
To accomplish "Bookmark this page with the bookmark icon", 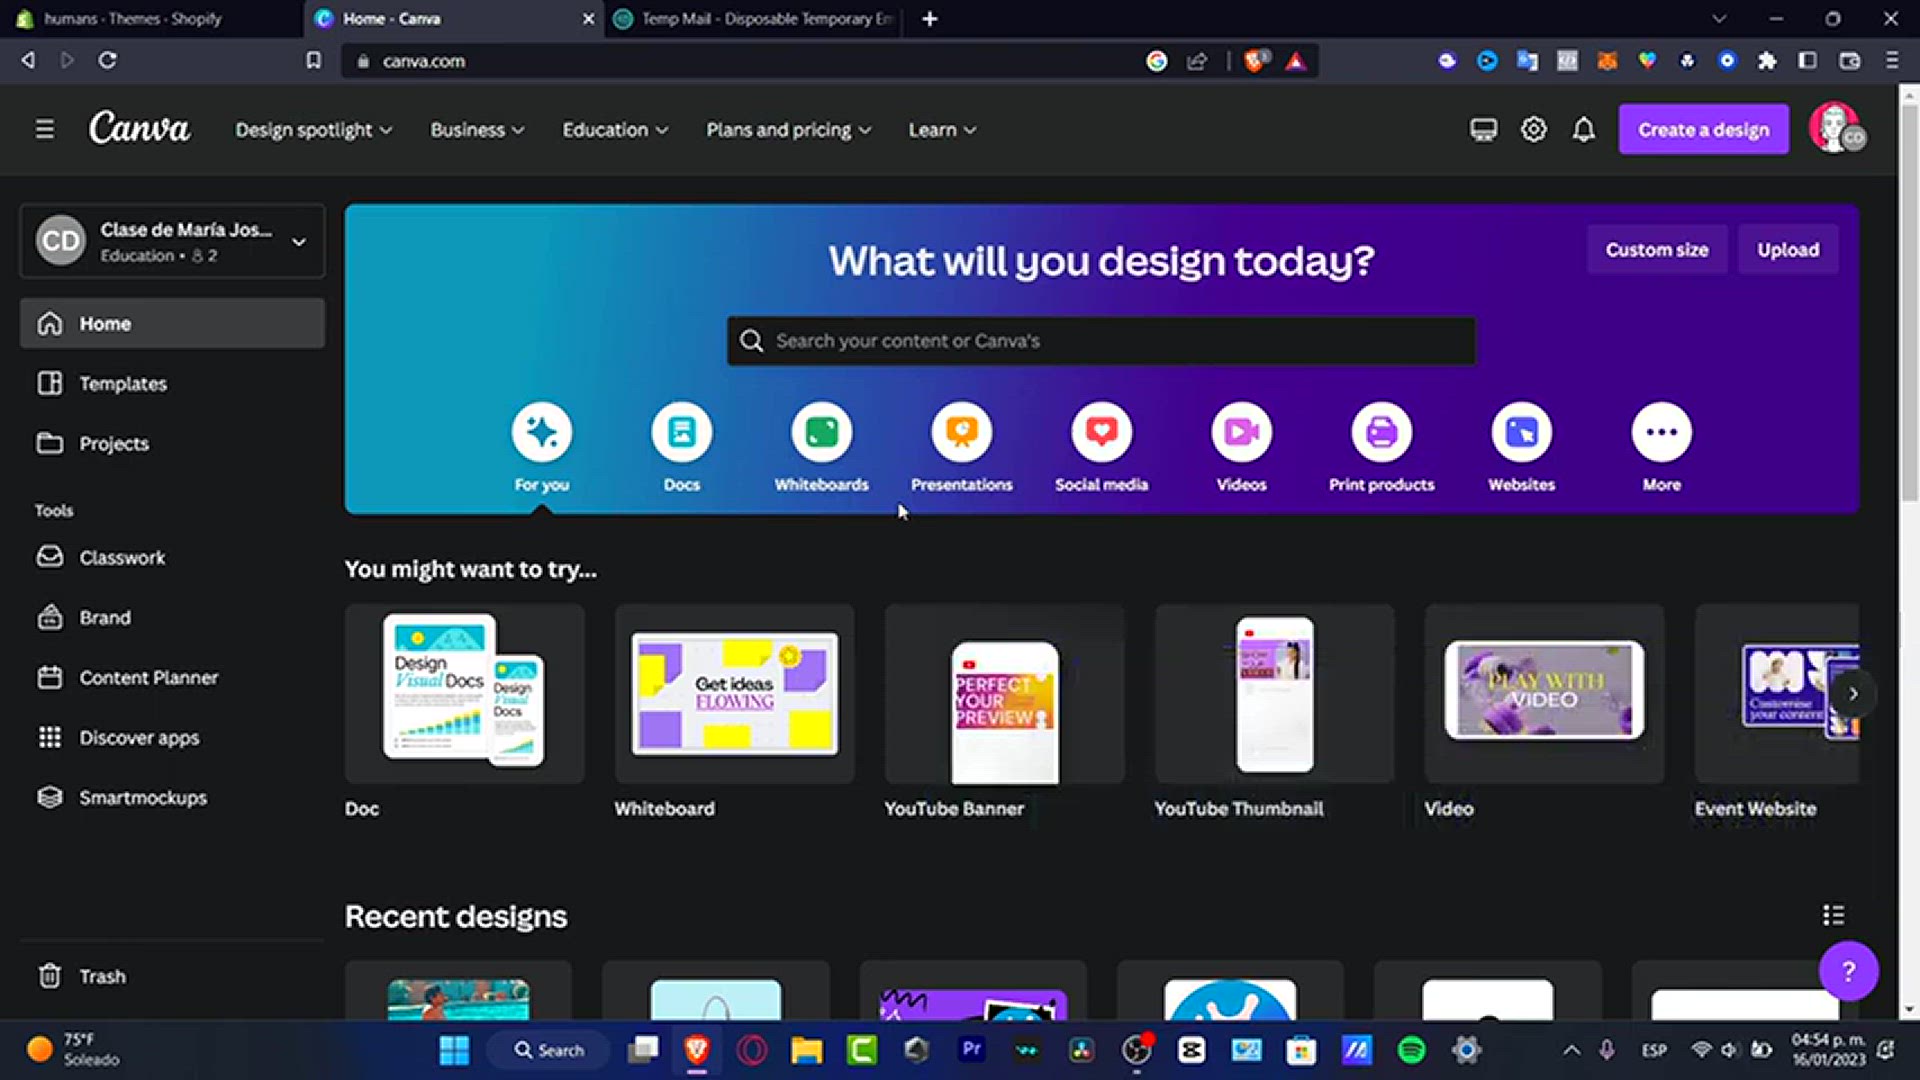I will (x=313, y=61).
